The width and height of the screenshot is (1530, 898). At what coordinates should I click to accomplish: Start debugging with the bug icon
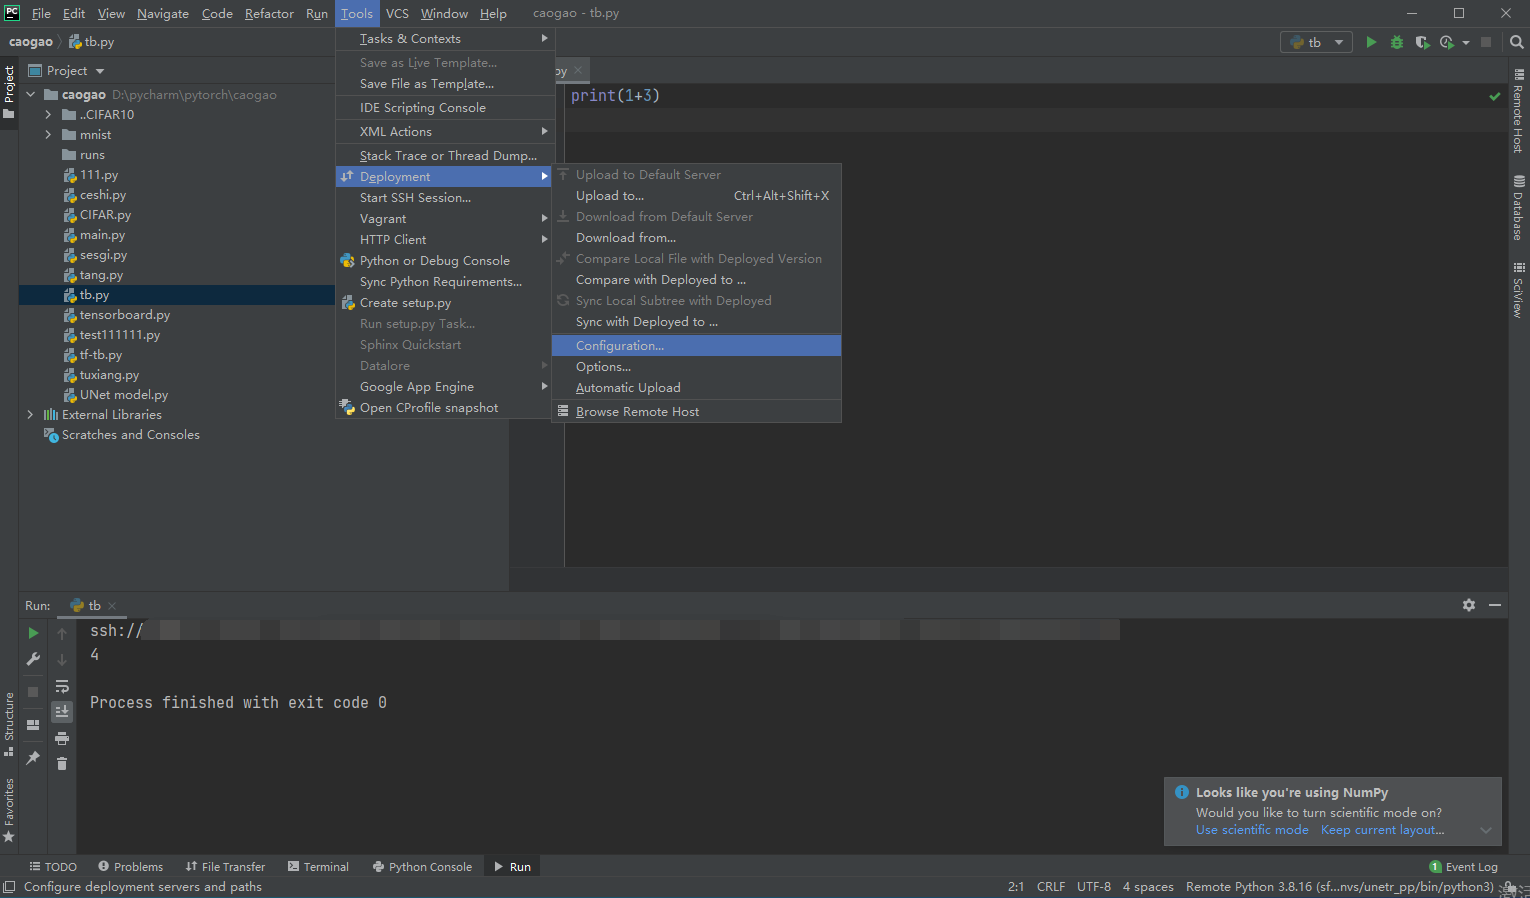coord(1397,42)
